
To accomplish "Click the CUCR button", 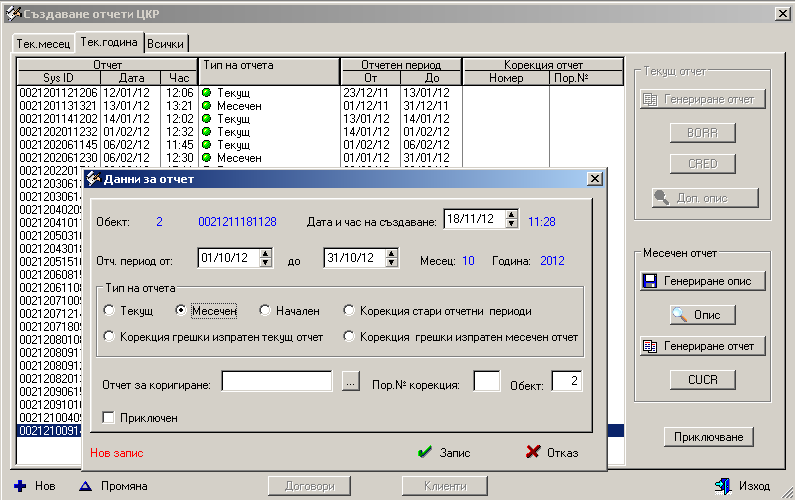I will [703, 380].
